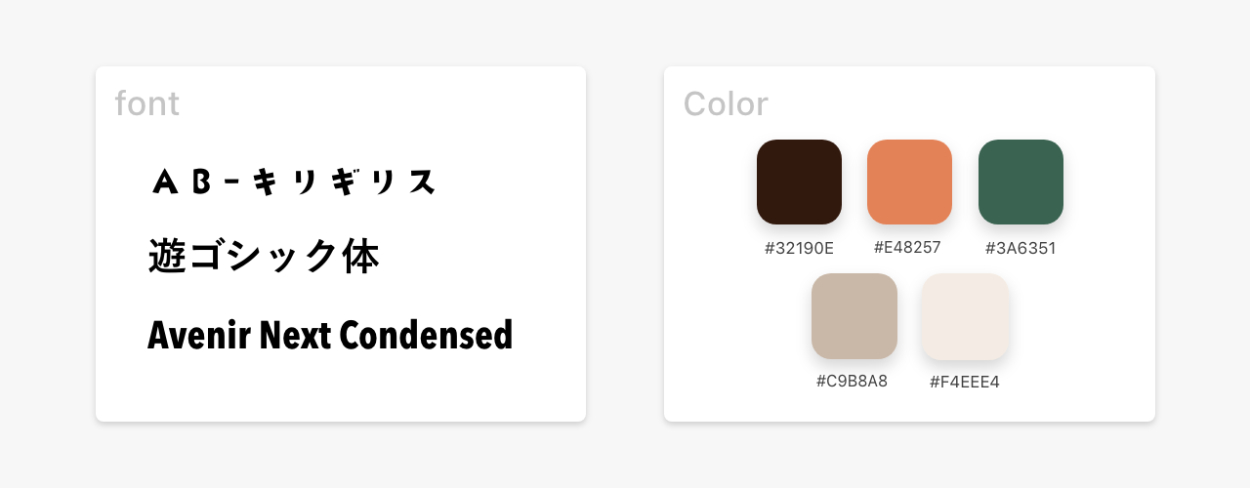Click the word "Condensed" in the font sample

[426, 336]
